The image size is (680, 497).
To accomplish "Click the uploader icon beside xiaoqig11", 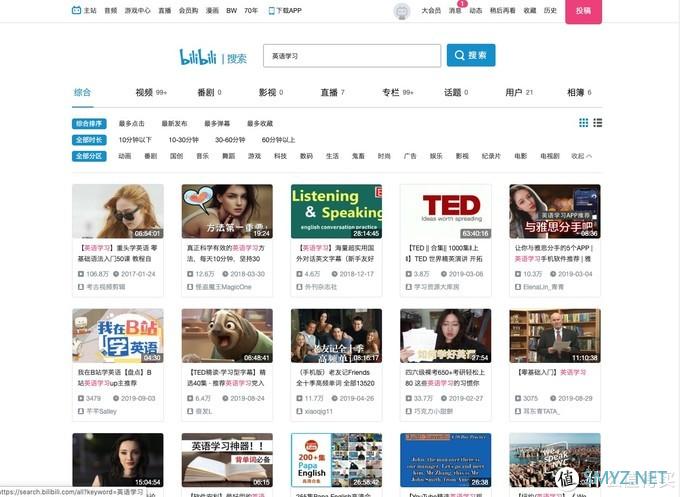I will click(x=299, y=411).
